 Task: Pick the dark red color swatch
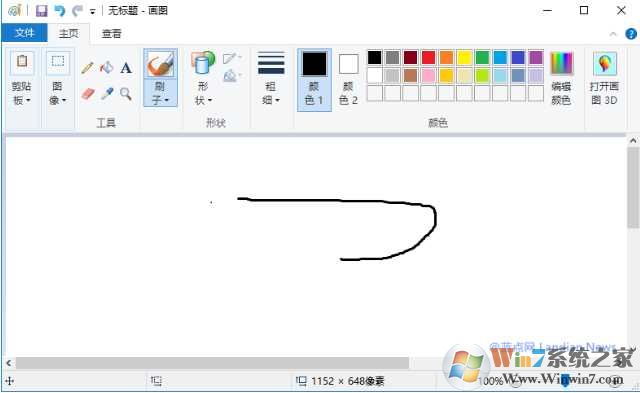click(410, 57)
